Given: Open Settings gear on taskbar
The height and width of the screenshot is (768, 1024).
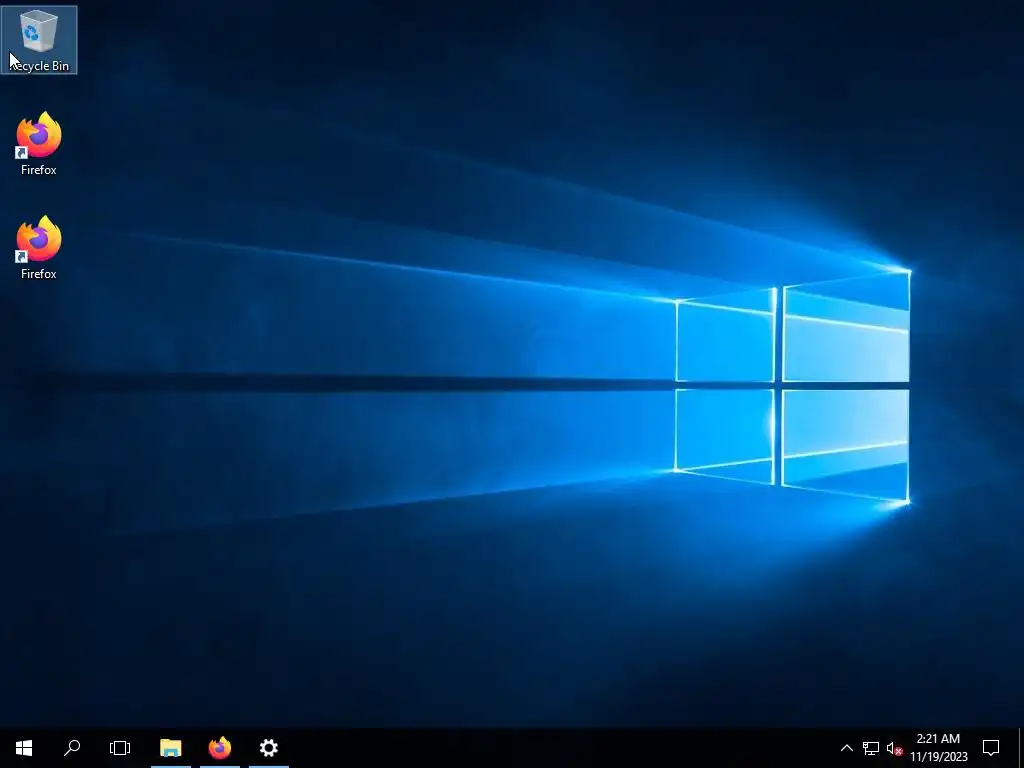Looking at the screenshot, I should click(x=269, y=748).
